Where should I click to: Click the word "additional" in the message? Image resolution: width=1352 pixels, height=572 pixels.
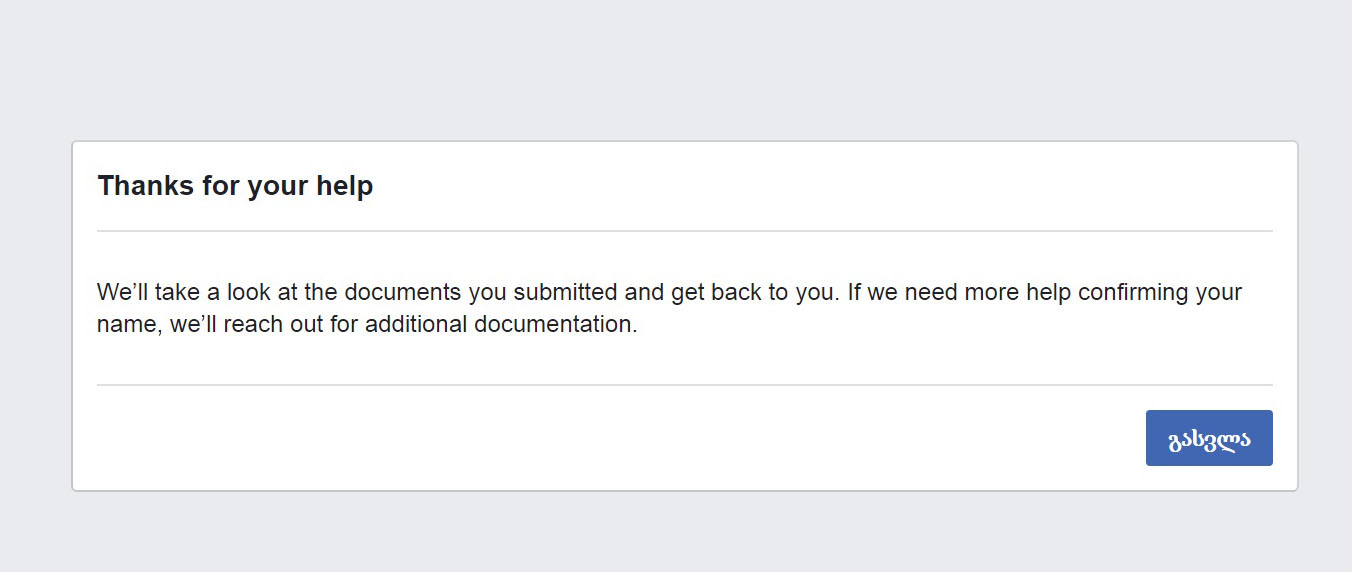pos(416,325)
